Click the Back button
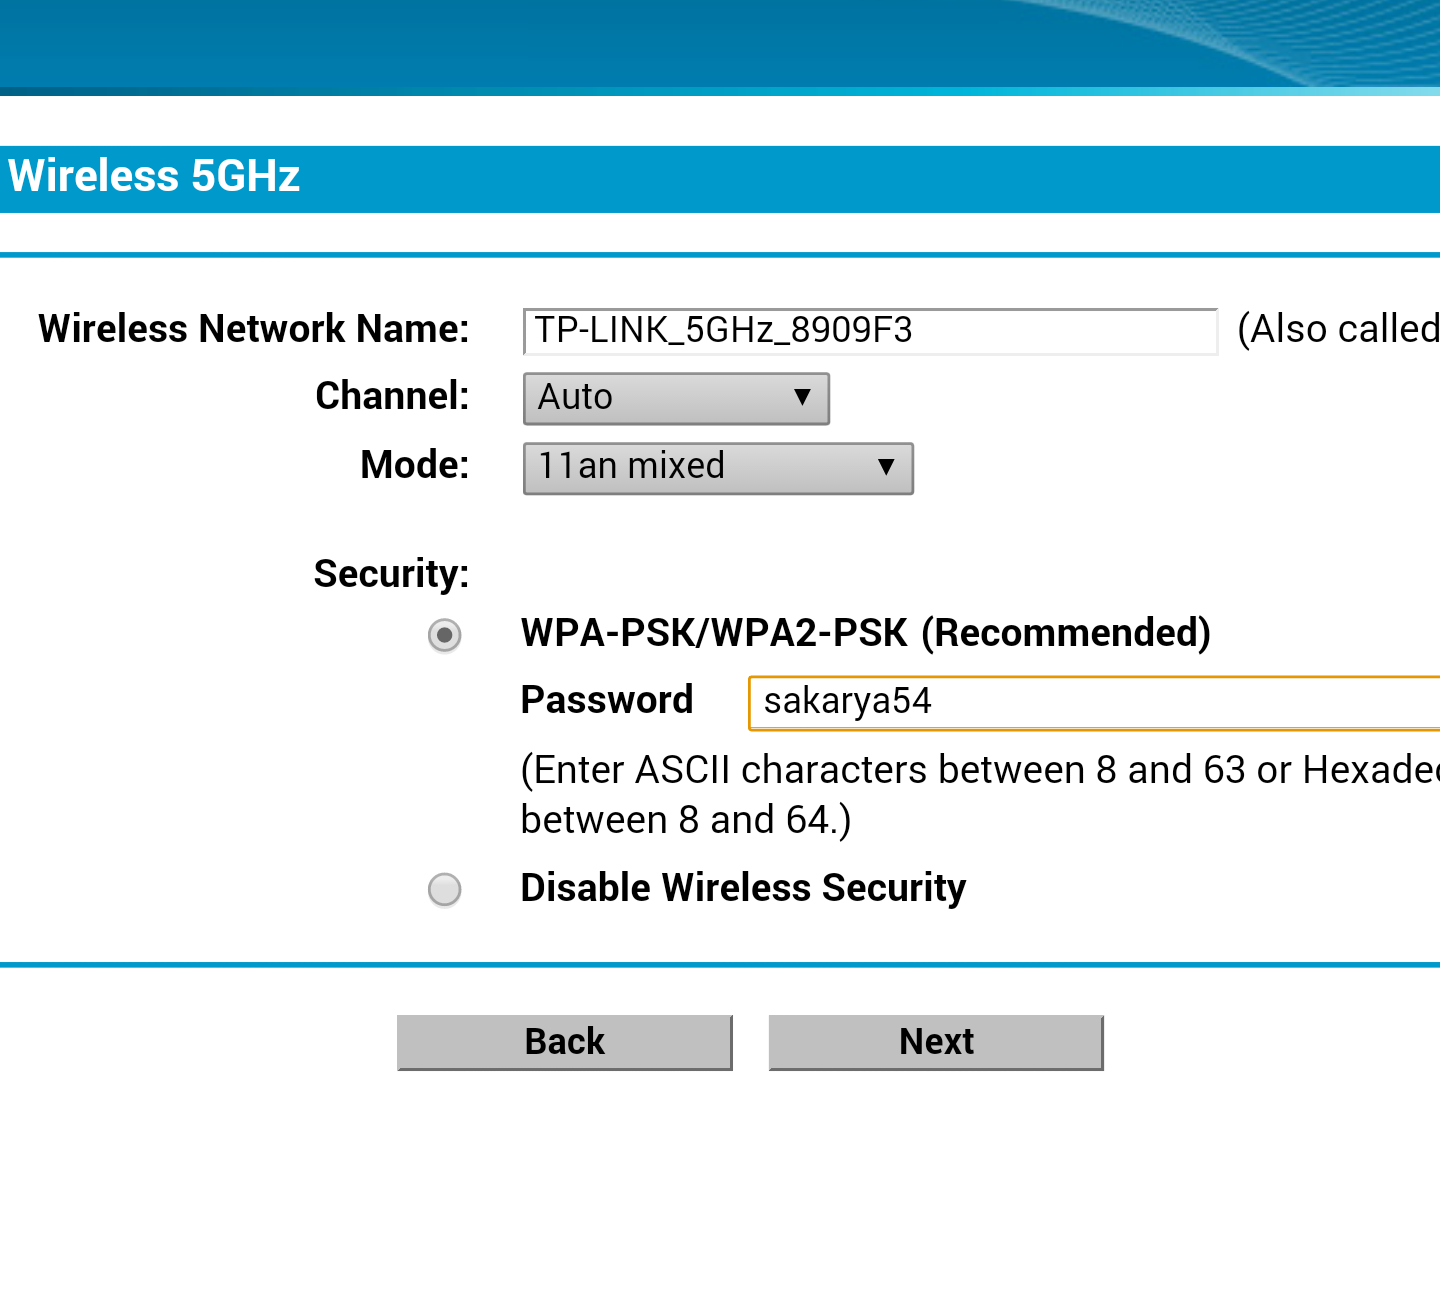Screen dimensions: 1440x1293 tap(565, 1042)
